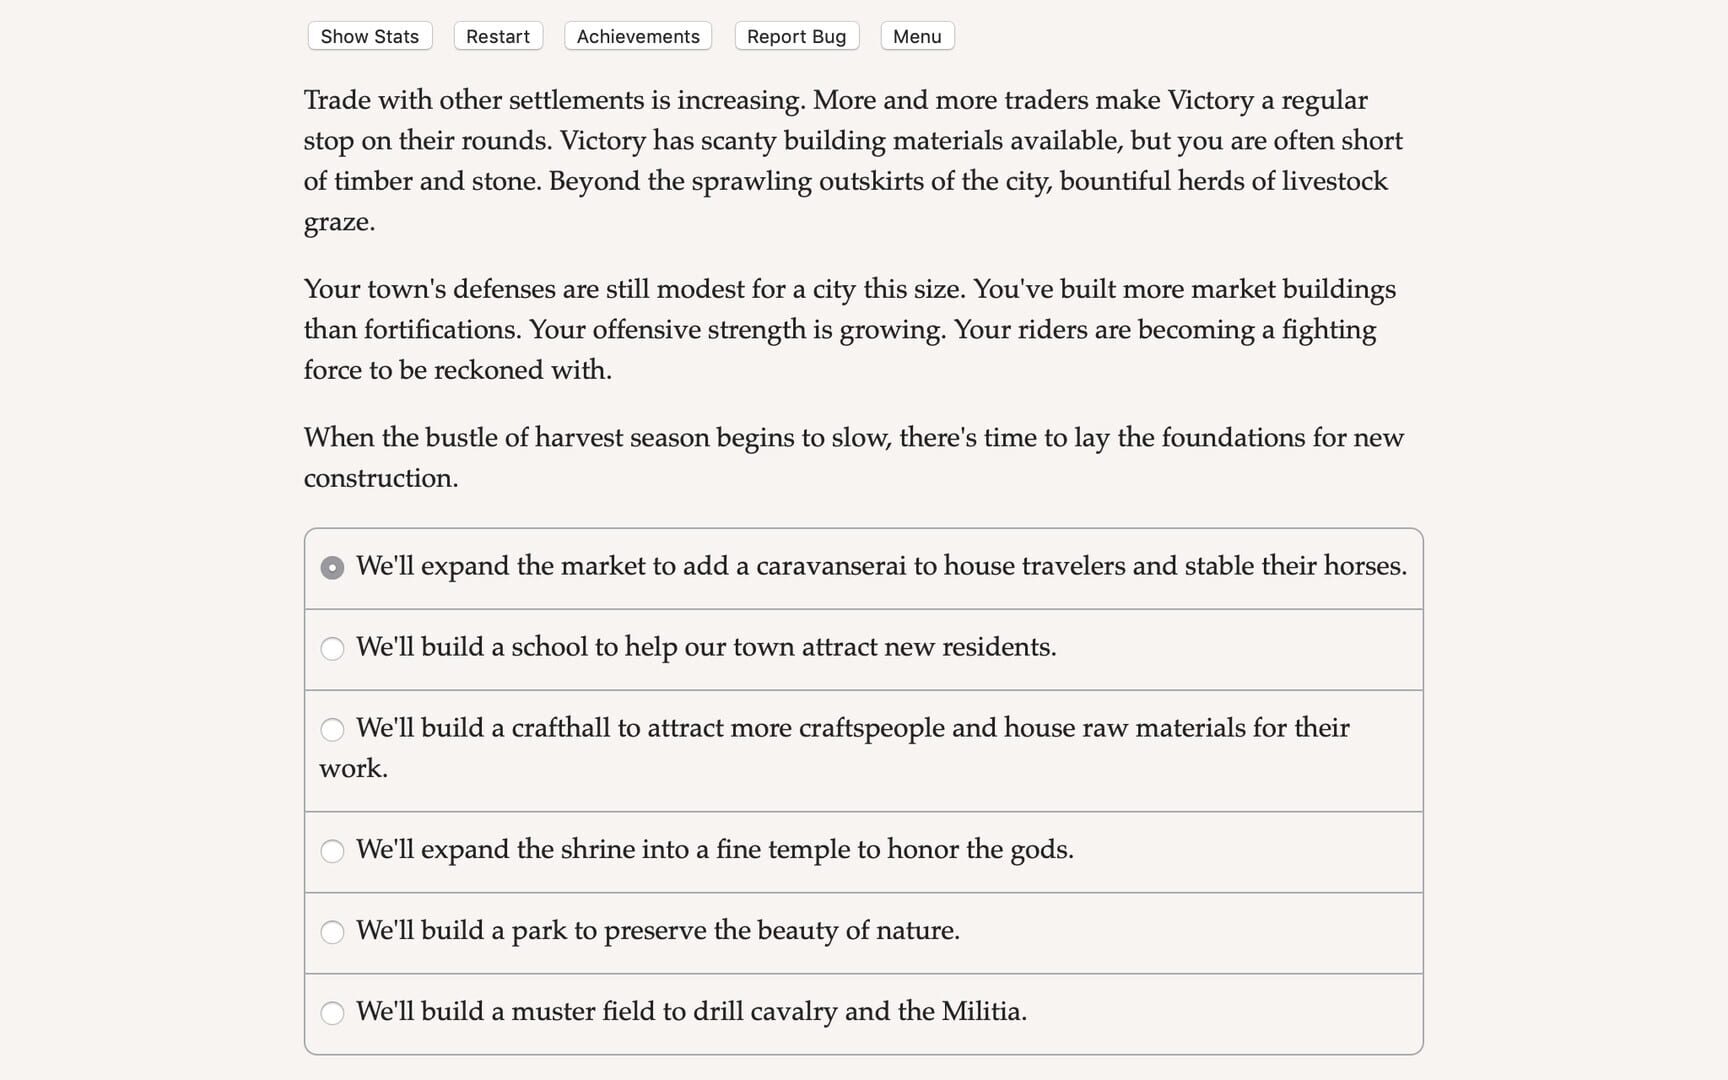Choose the park radio button
This screenshot has height=1080, width=1728.
click(x=332, y=932)
